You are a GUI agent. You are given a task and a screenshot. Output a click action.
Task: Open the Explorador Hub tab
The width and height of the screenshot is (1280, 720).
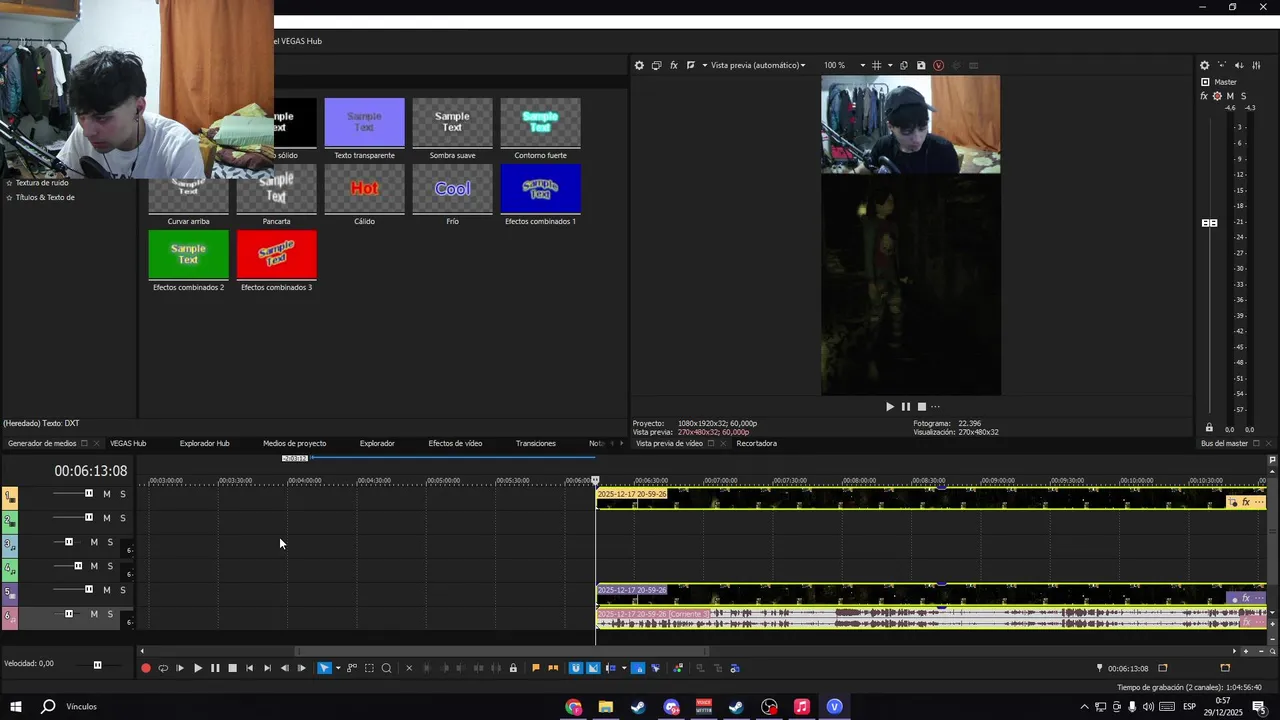[204, 443]
